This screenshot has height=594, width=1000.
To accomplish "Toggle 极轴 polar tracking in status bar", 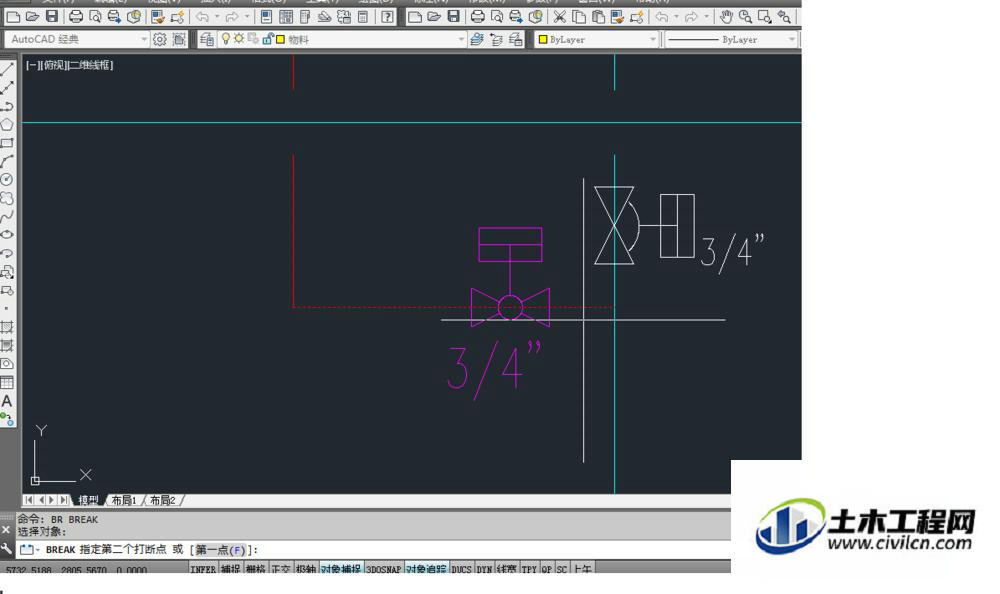I will click(305, 568).
